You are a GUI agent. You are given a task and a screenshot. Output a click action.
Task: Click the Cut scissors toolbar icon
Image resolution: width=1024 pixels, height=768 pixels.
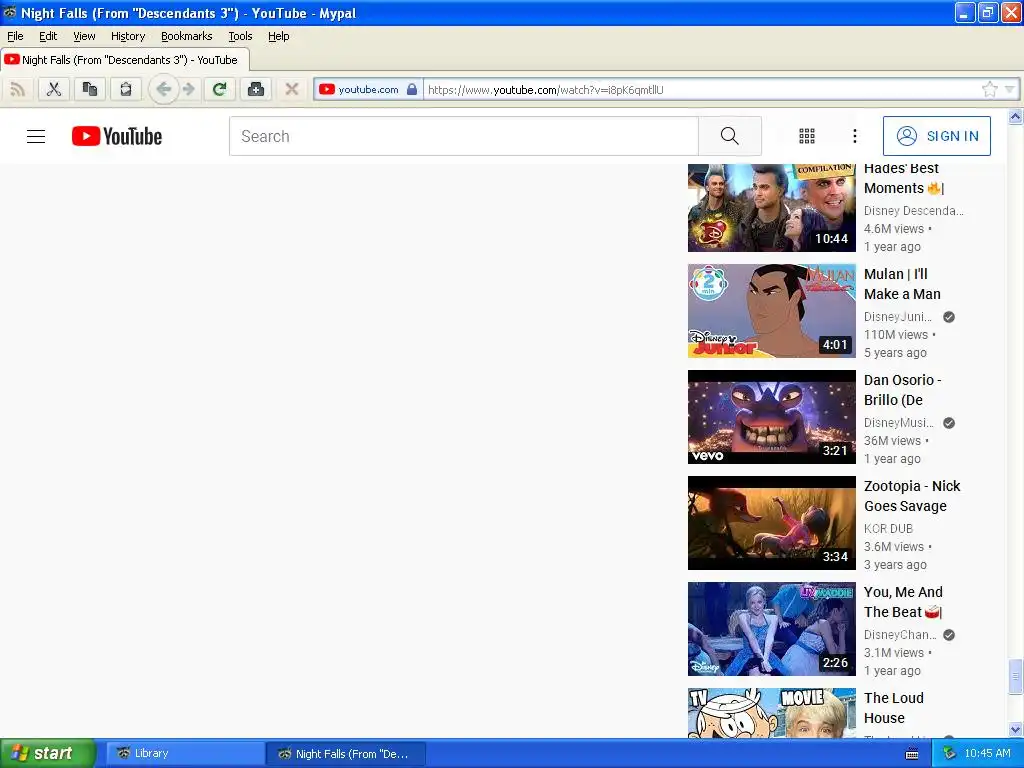54,89
